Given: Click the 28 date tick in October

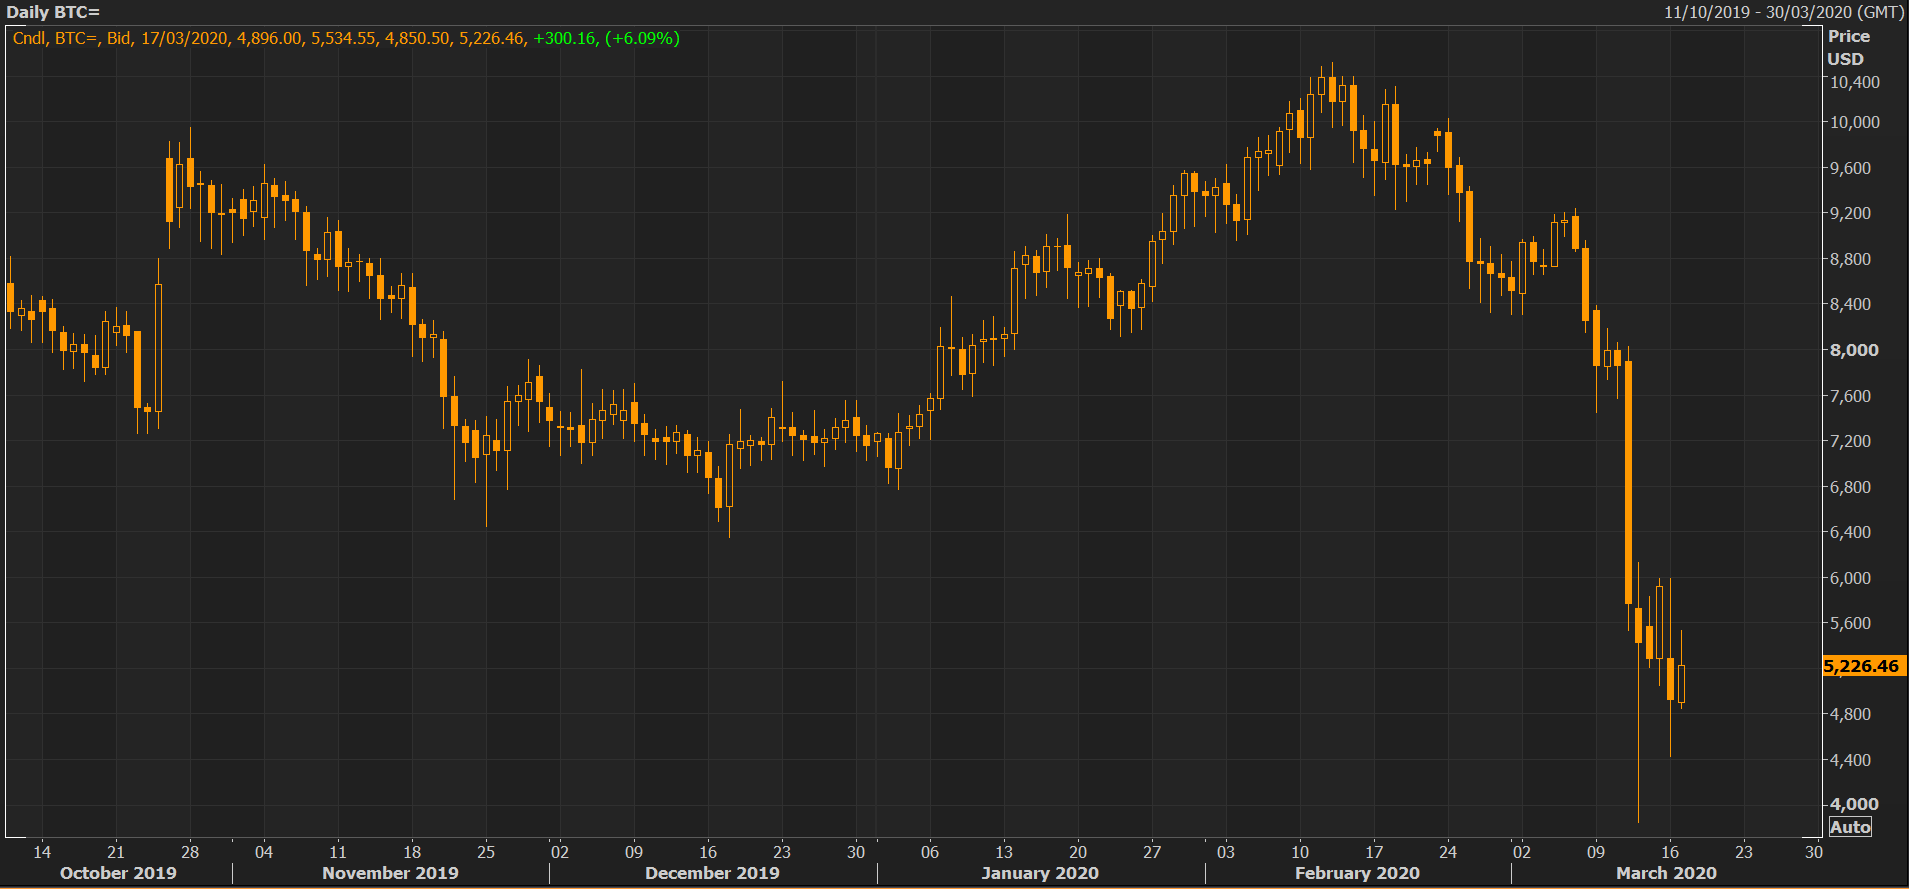Looking at the screenshot, I should (x=190, y=852).
